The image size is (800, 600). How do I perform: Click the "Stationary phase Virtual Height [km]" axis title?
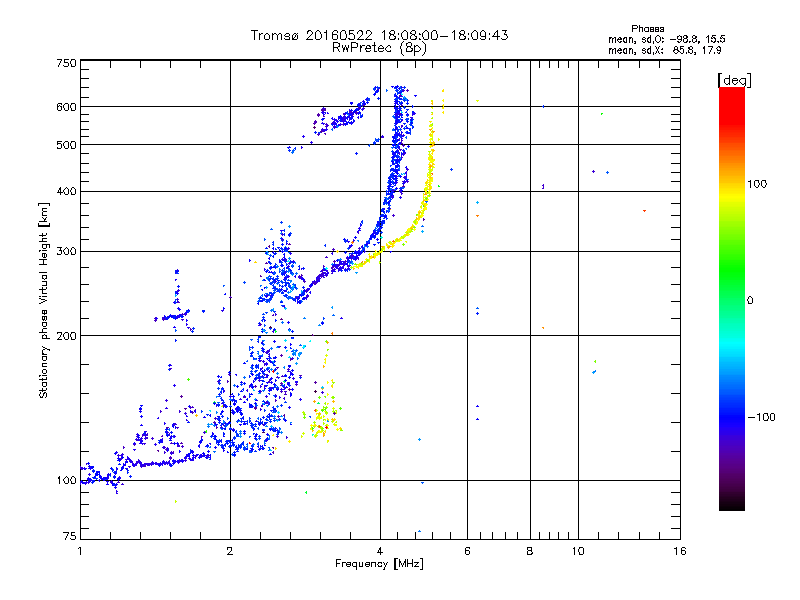pos(44,301)
